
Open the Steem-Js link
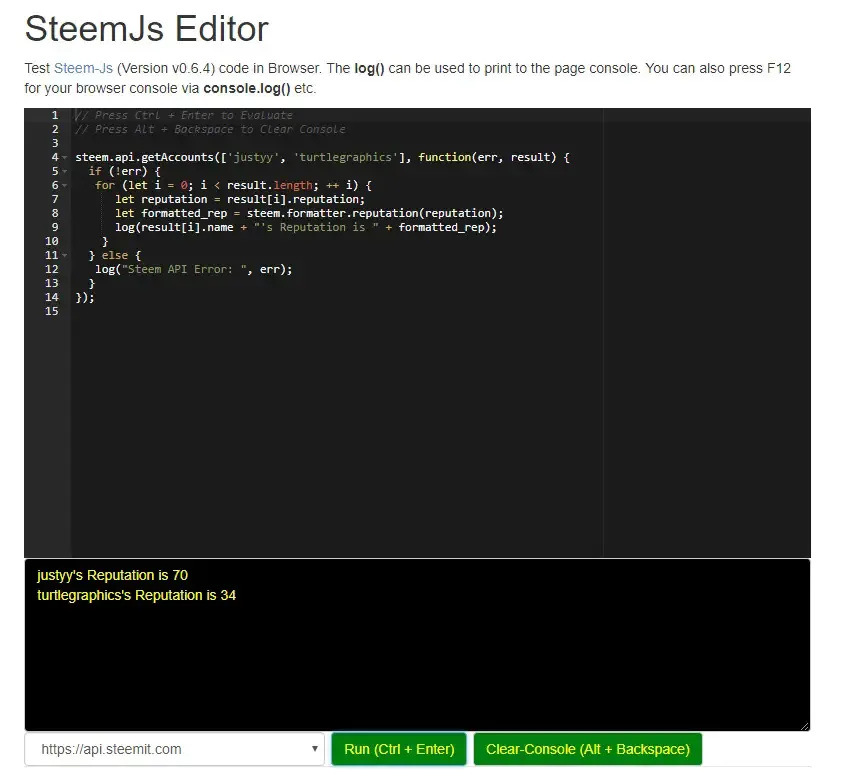pos(83,69)
